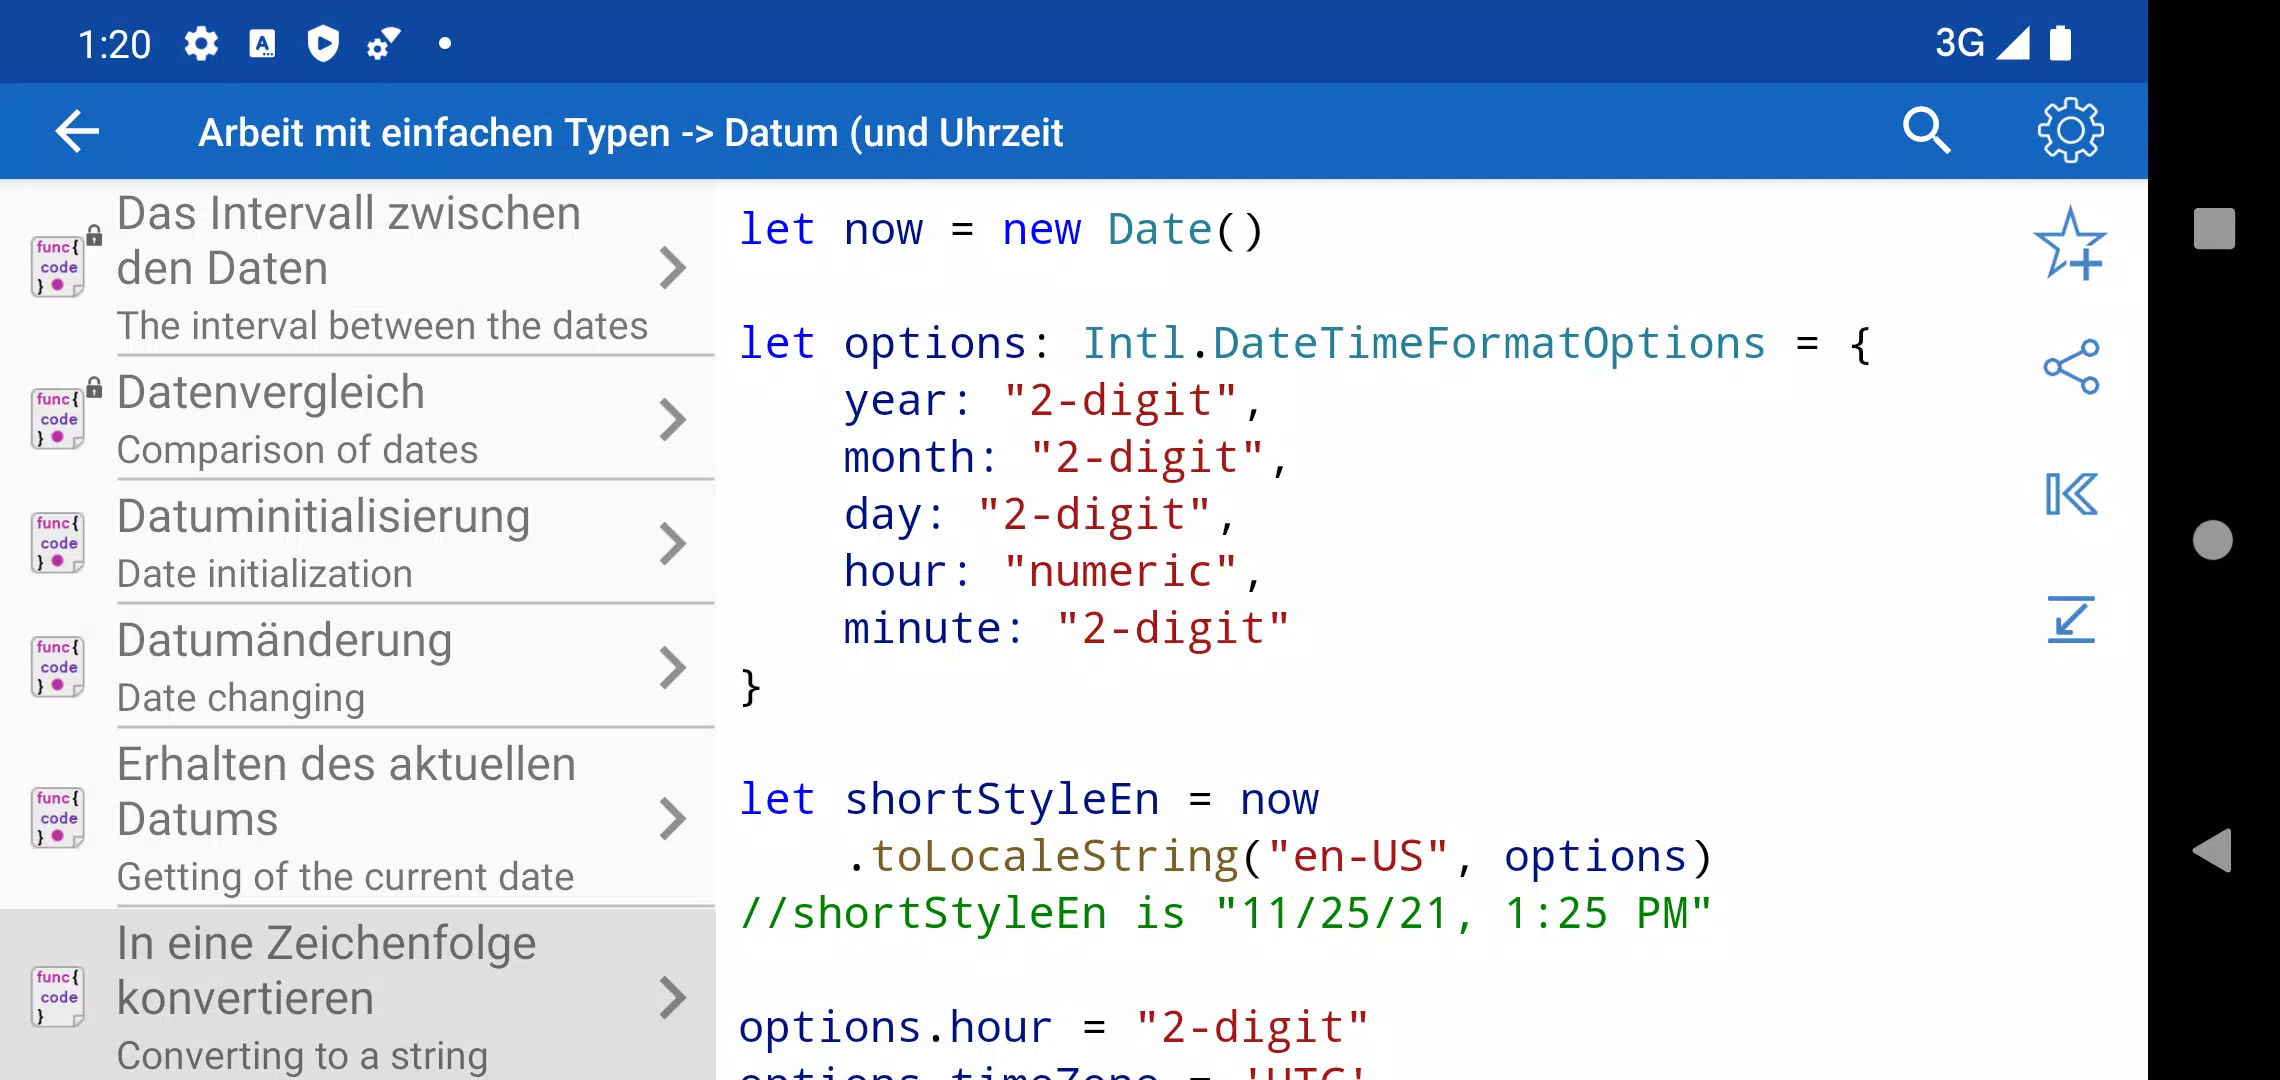Share the code snippet
Image resolution: width=2280 pixels, height=1080 pixels.
pyautogui.click(x=2070, y=367)
